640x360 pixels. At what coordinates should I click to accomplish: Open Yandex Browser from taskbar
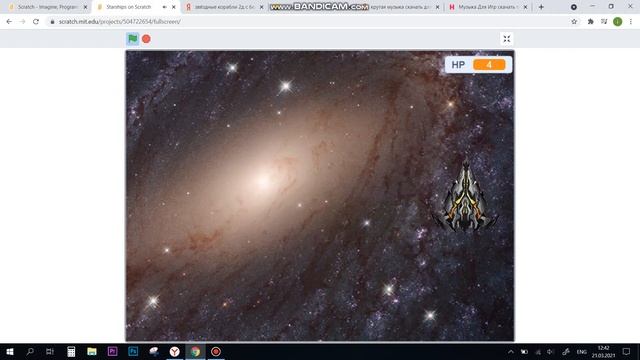[175, 351]
